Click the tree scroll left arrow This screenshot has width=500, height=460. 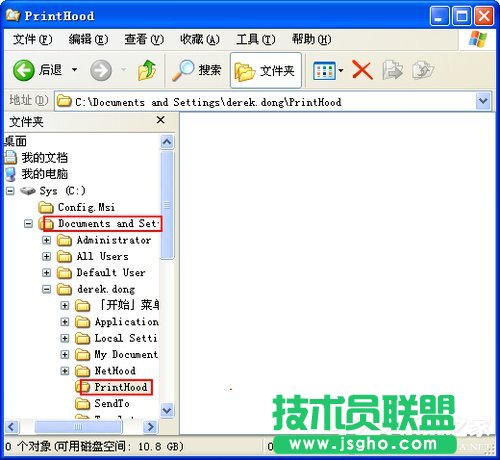[x=12, y=427]
